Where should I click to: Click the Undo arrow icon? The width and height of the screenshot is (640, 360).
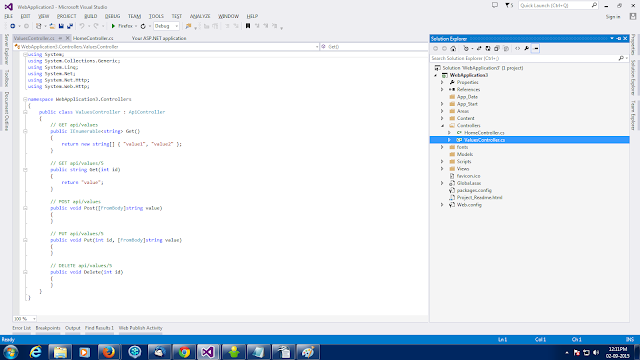pyautogui.click(x=82, y=26)
